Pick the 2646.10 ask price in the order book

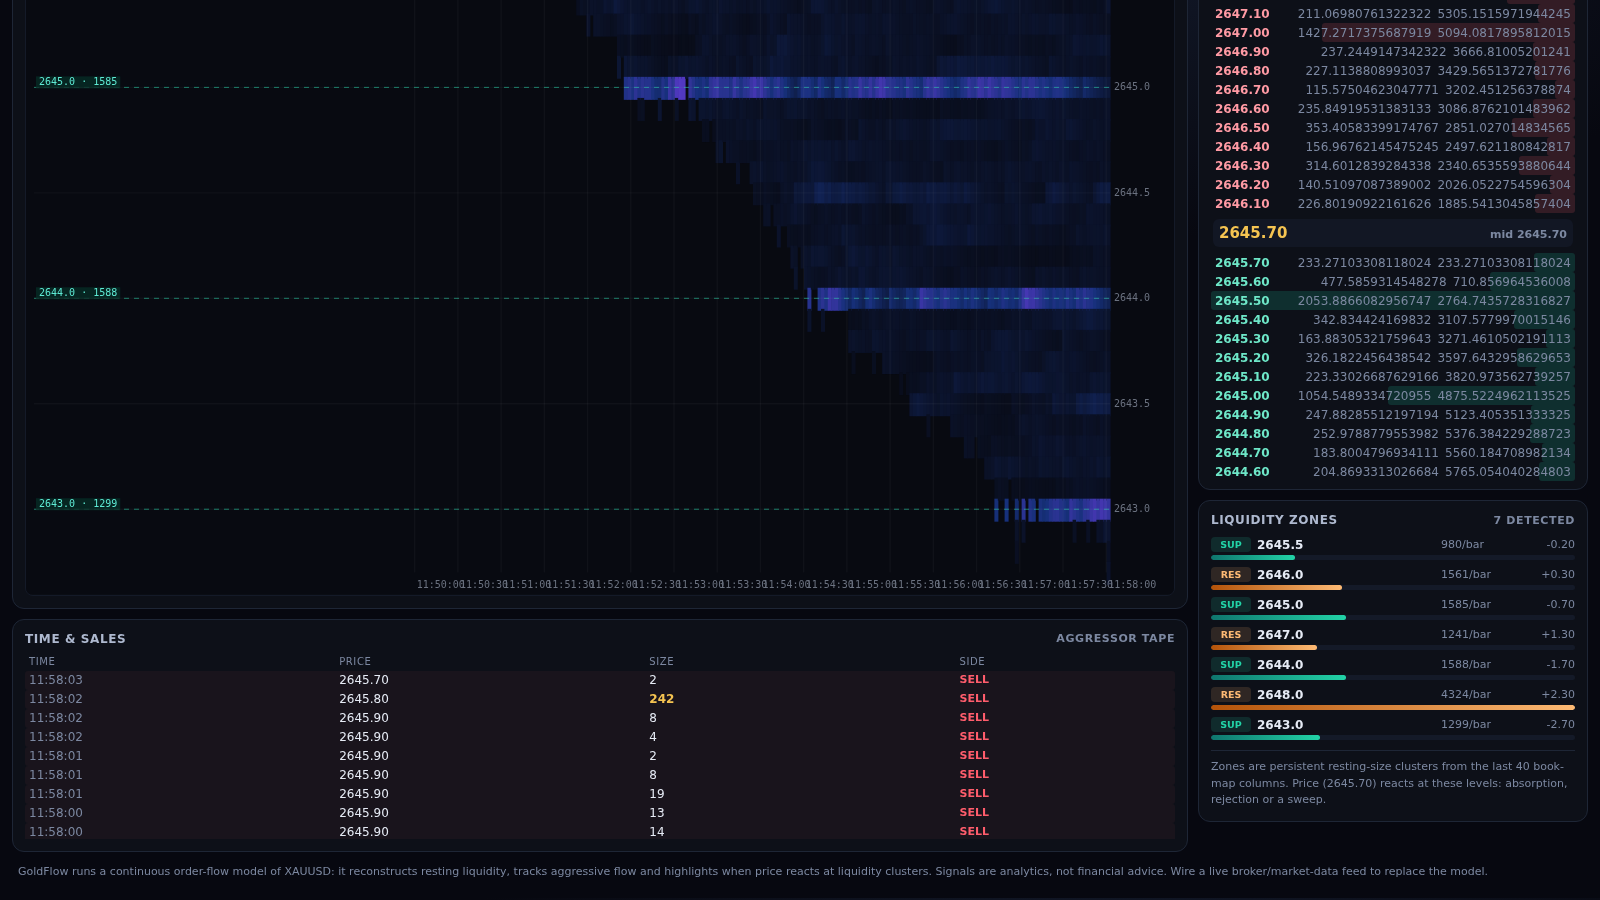click(x=1242, y=204)
